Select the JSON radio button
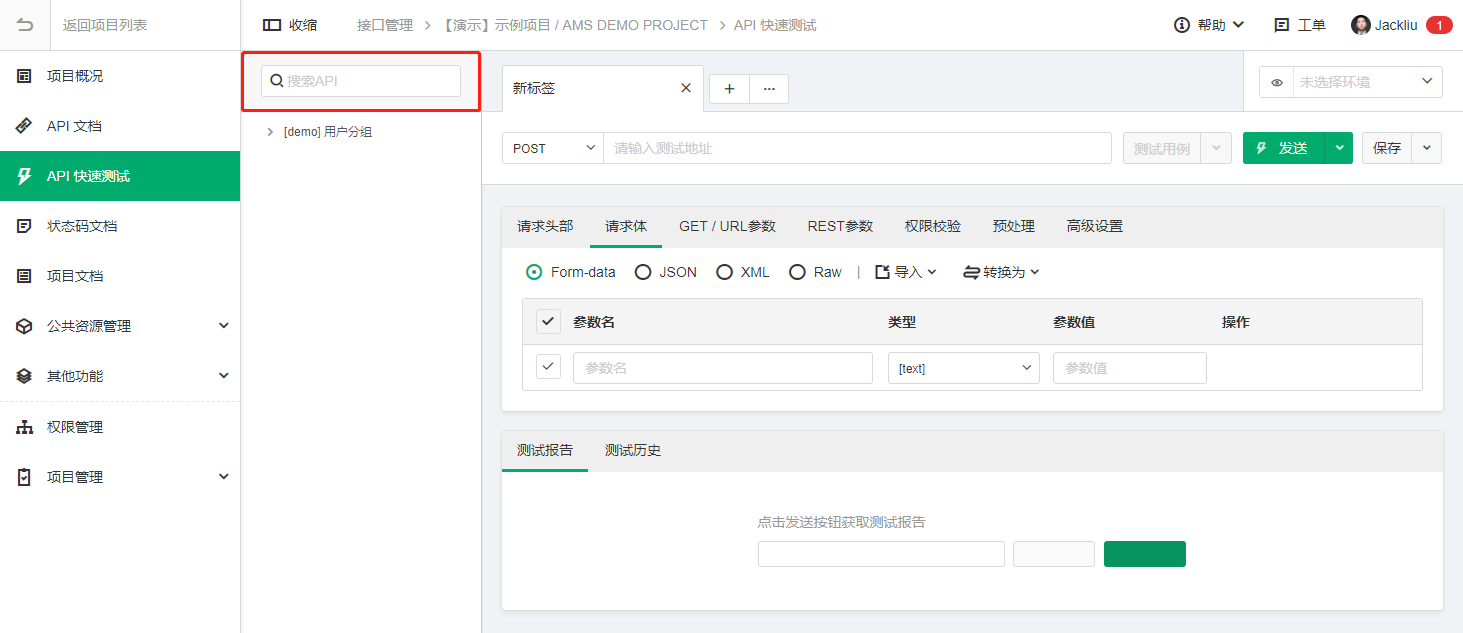The height and width of the screenshot is (633, 1463). pyautogui.click(x=643, y=272)
